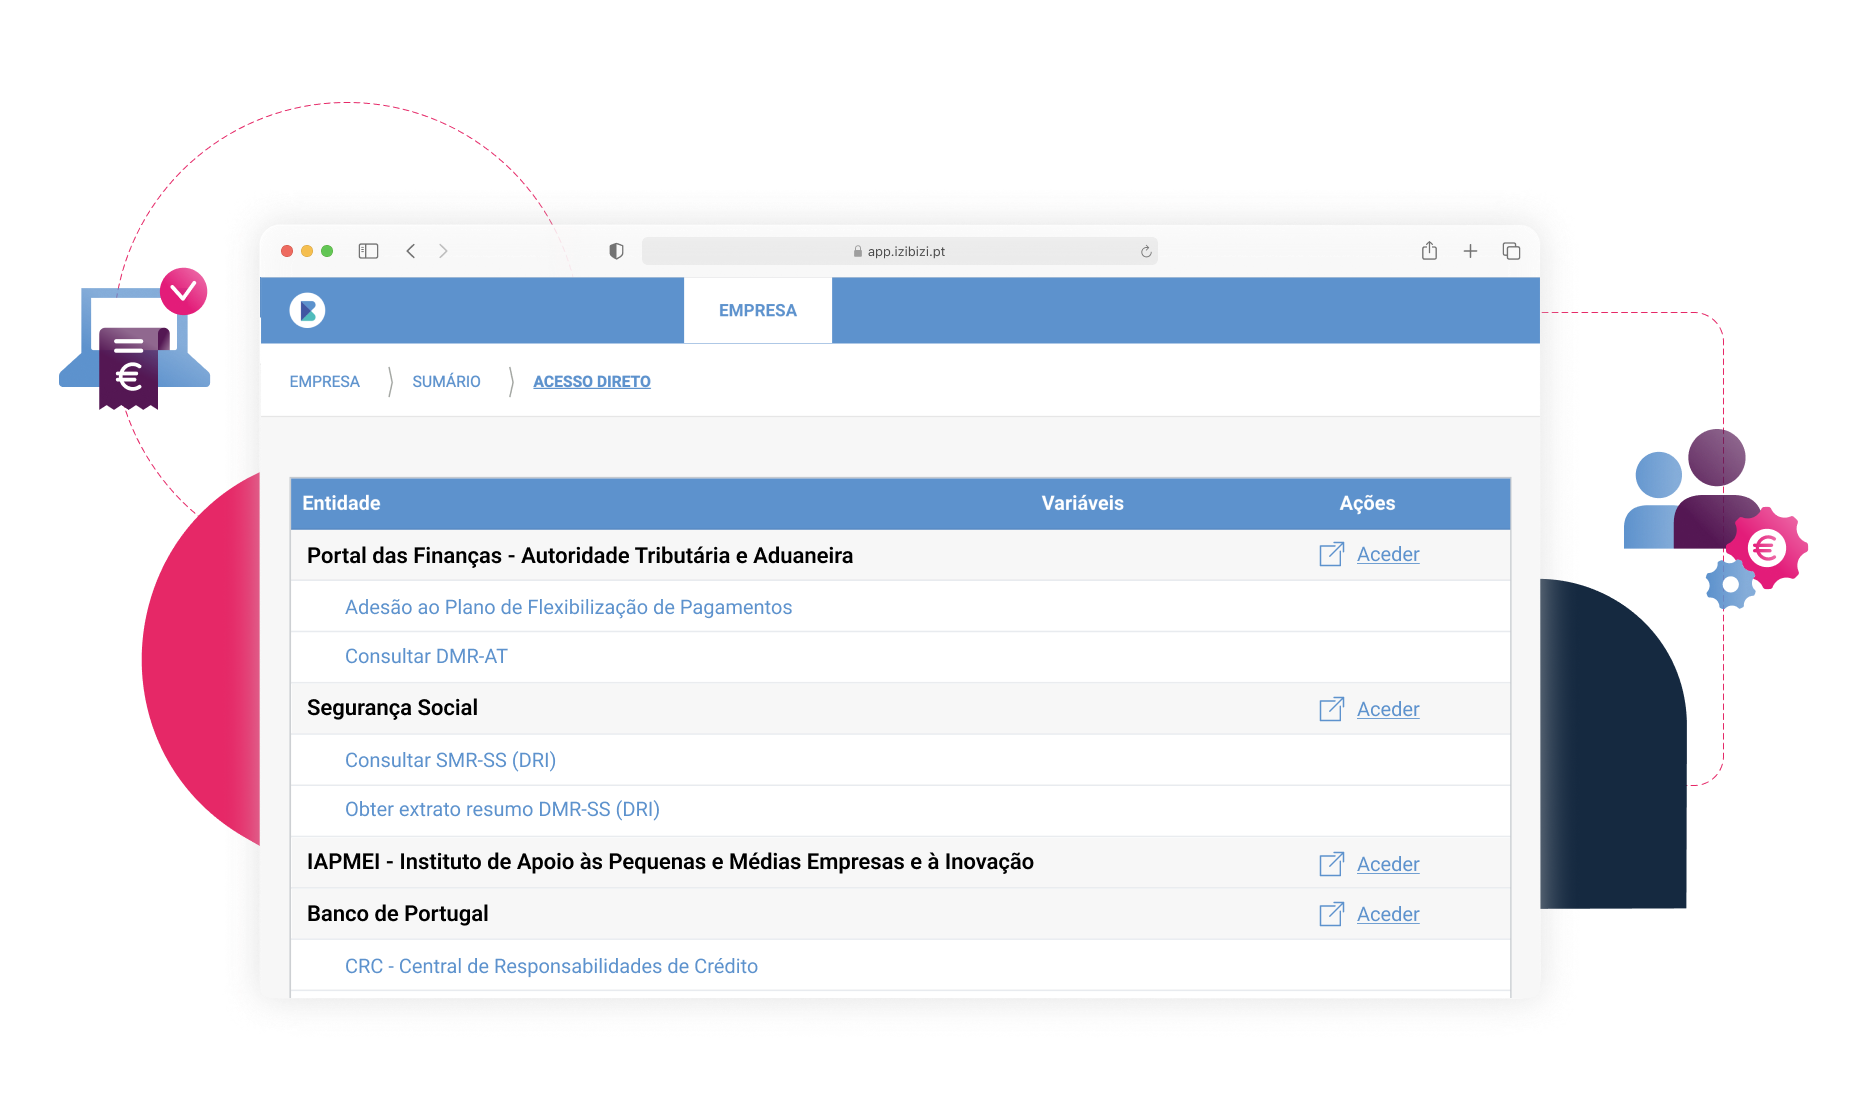The height and width of the screenshot is (1120, 1868).
Task: Open a new tab with the plus icon
Action: tap(1470, 251)
